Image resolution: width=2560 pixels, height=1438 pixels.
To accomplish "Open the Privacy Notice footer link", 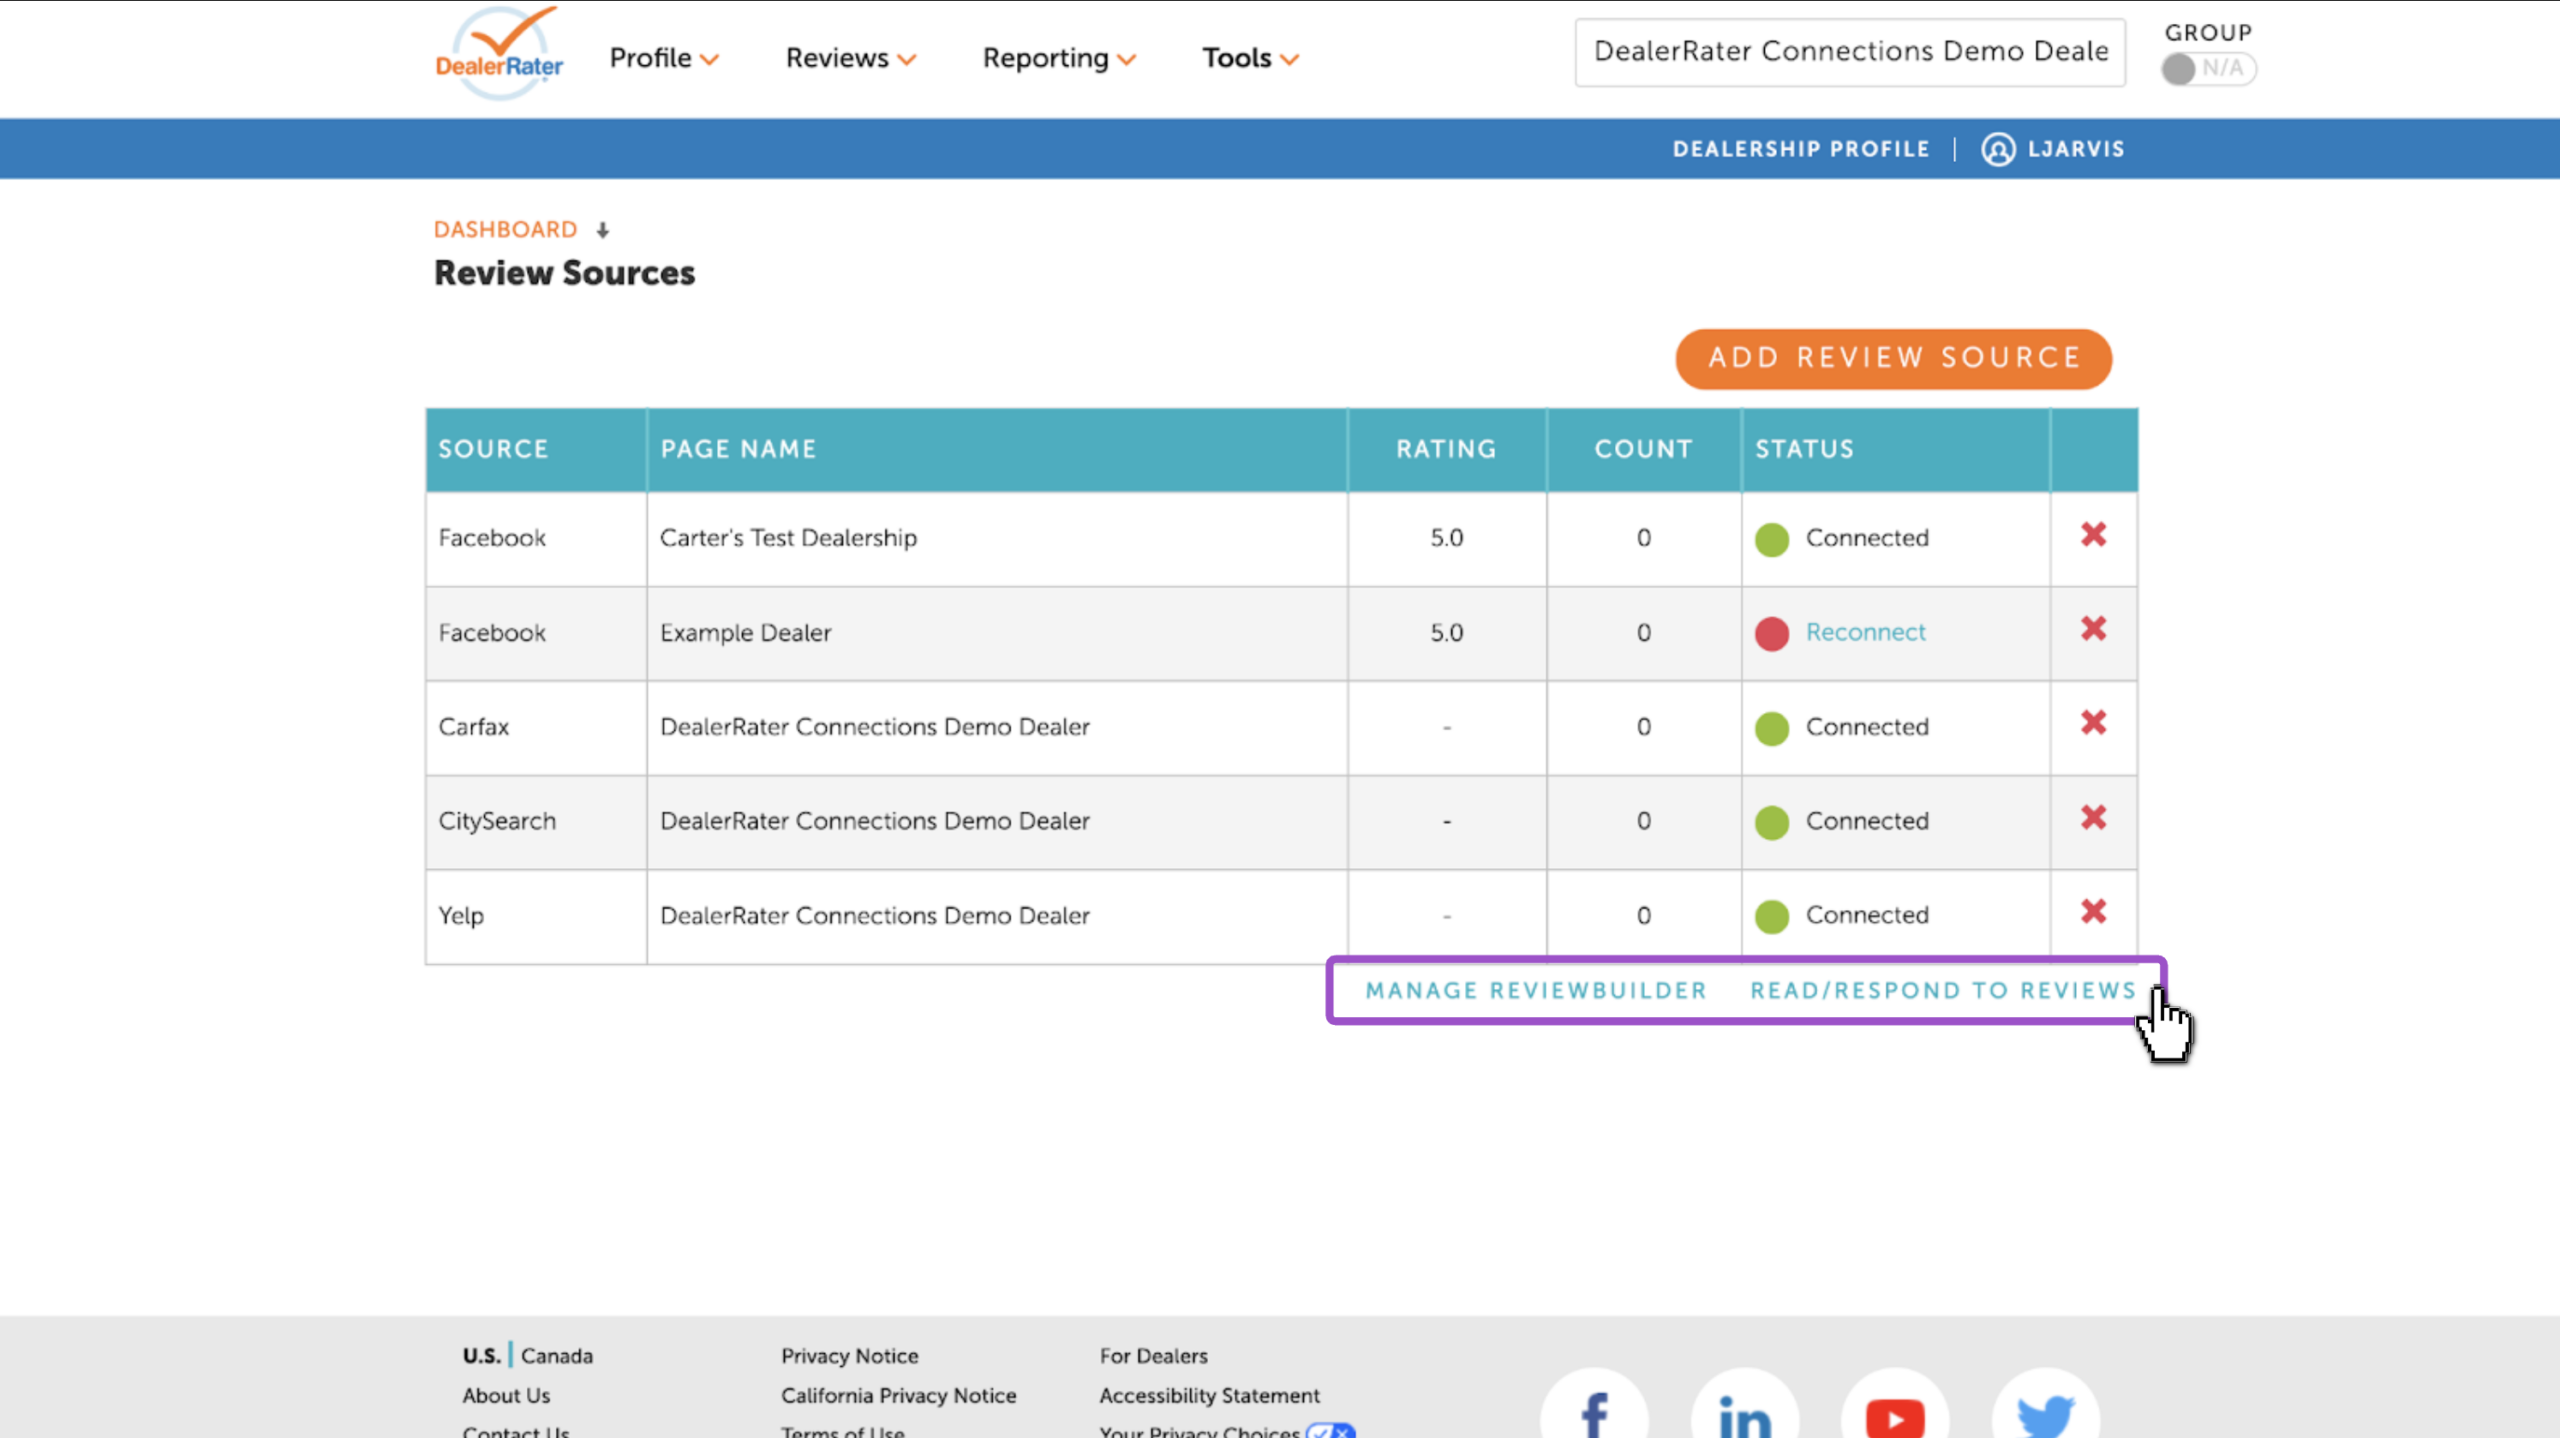I will [849, 1355].
